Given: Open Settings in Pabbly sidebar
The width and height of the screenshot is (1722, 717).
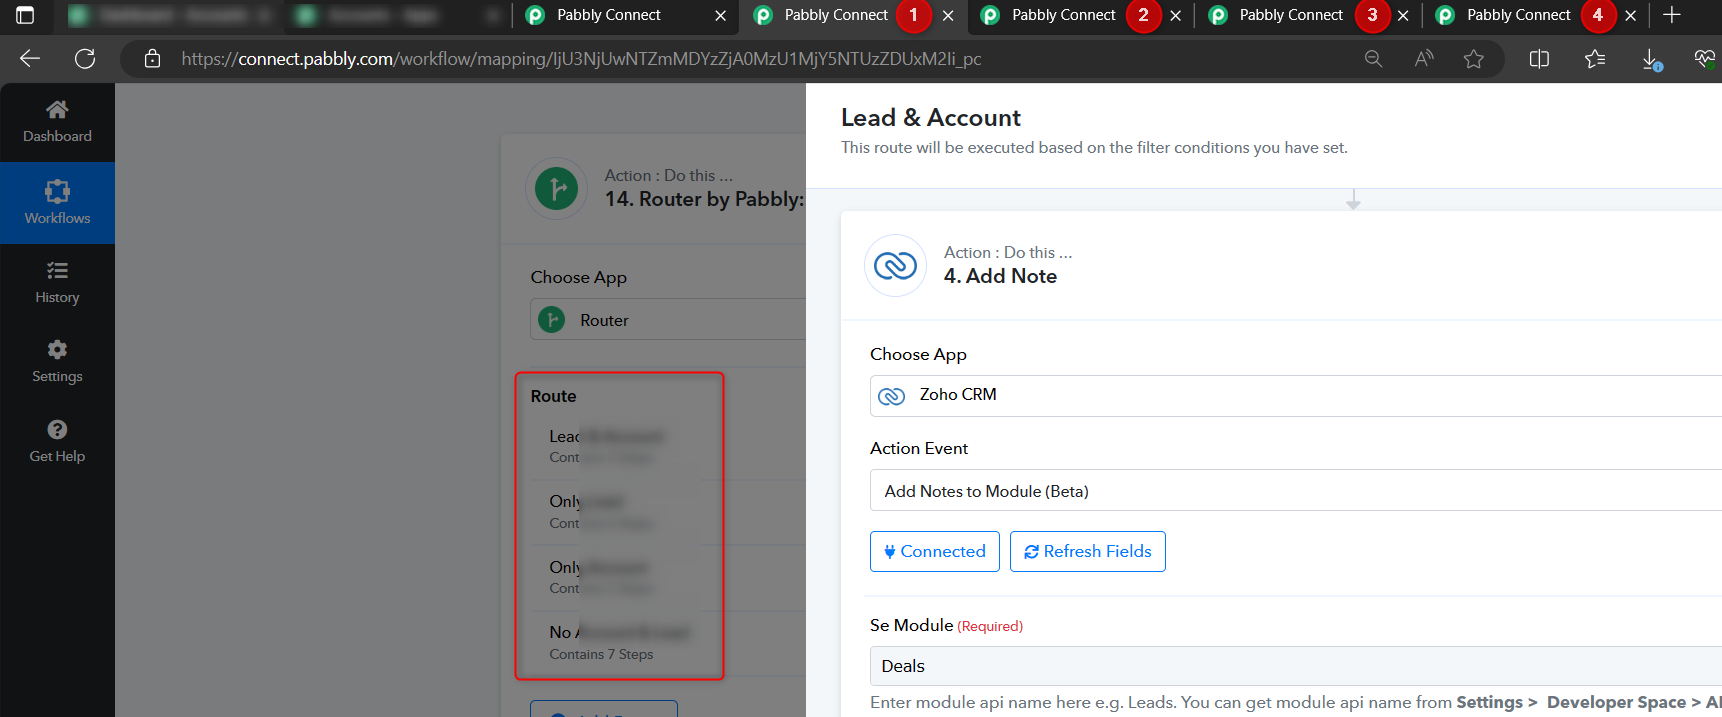Looking at the screenshot, I should coord(57,362).
